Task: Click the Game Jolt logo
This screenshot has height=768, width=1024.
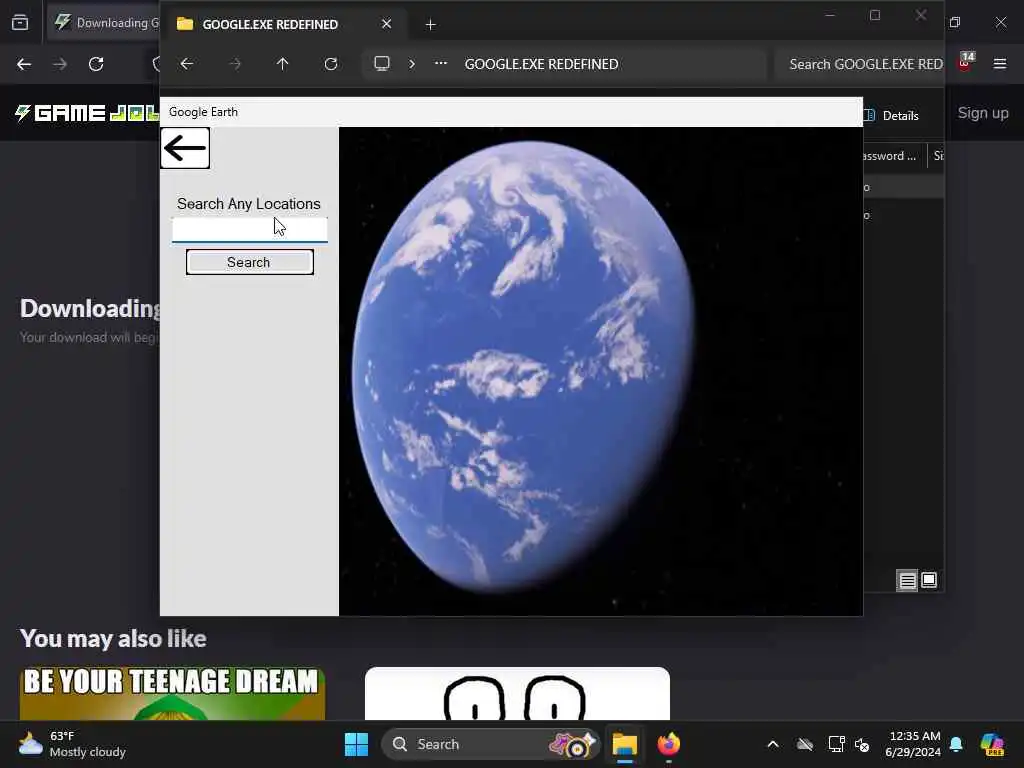Action: click(x=86, y=113)
